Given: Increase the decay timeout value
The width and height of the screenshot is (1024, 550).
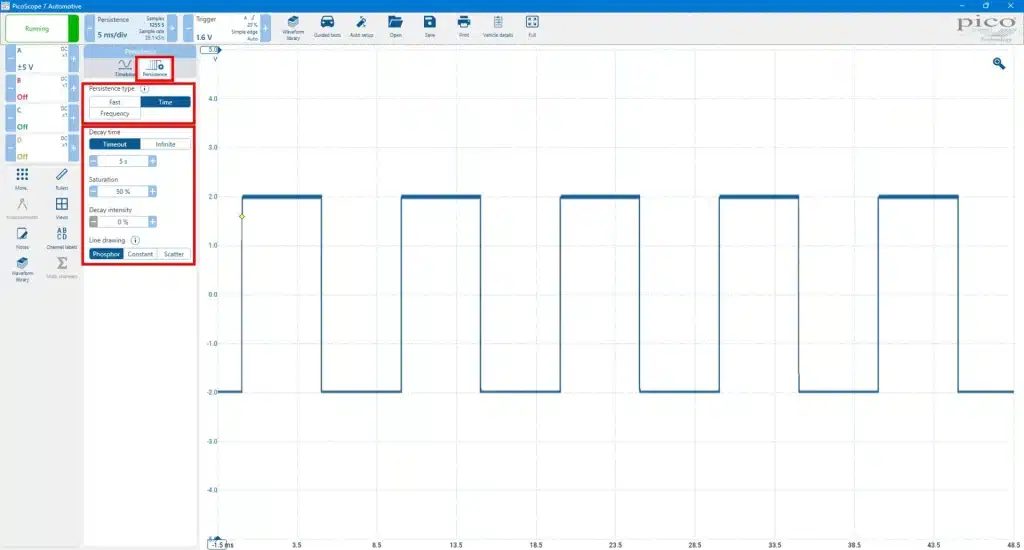Looking at the screenshot, I should tap(152, 161).
